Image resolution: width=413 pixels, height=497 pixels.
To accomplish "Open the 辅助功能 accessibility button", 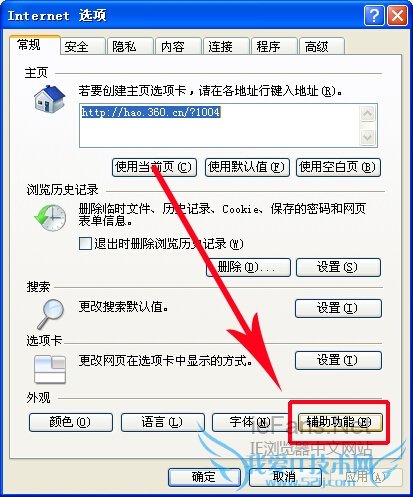I will tap(339, 422).
